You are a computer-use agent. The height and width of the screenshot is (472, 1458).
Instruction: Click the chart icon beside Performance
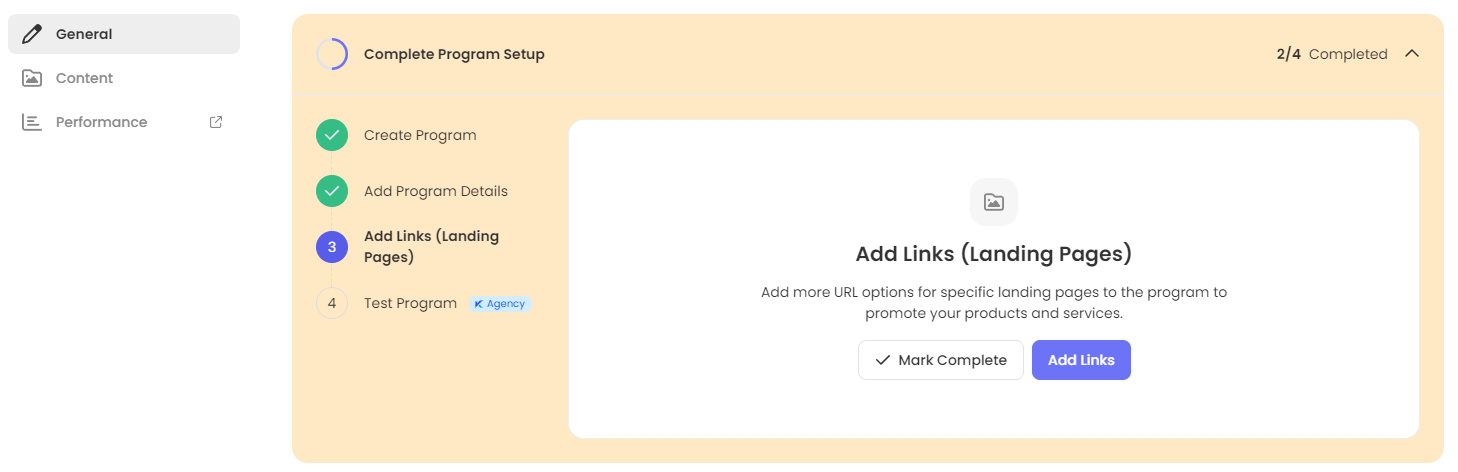click(x=32, y=122)
